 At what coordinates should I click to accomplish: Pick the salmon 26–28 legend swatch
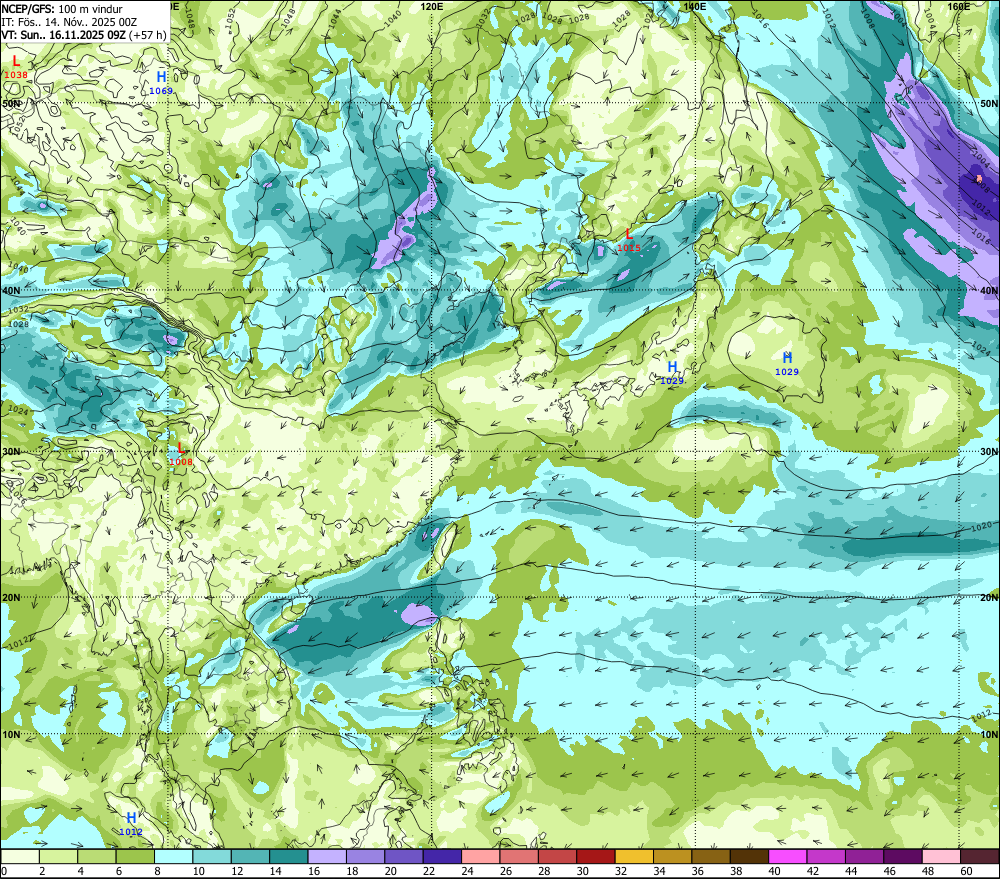pos(518,856)
